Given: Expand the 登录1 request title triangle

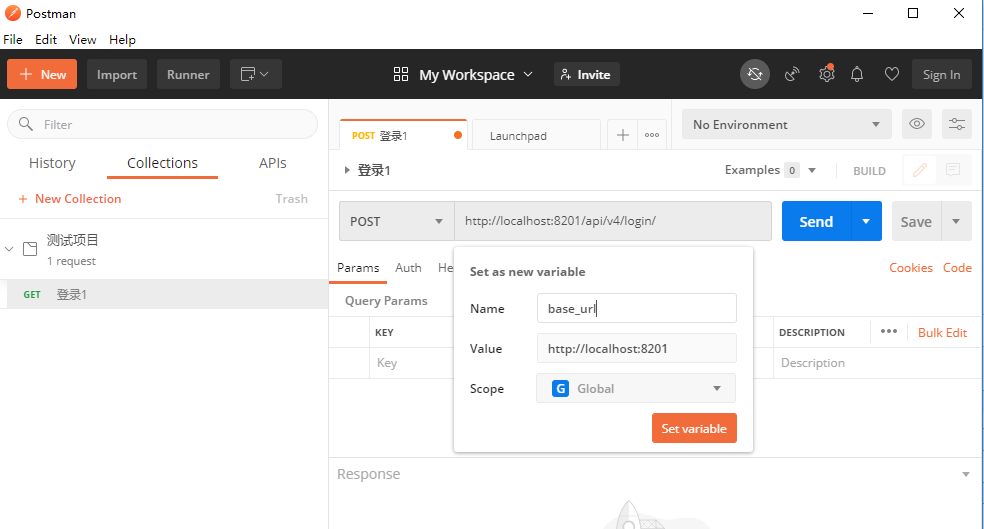Looking at the screenshot, I should [x=346, y=170].
